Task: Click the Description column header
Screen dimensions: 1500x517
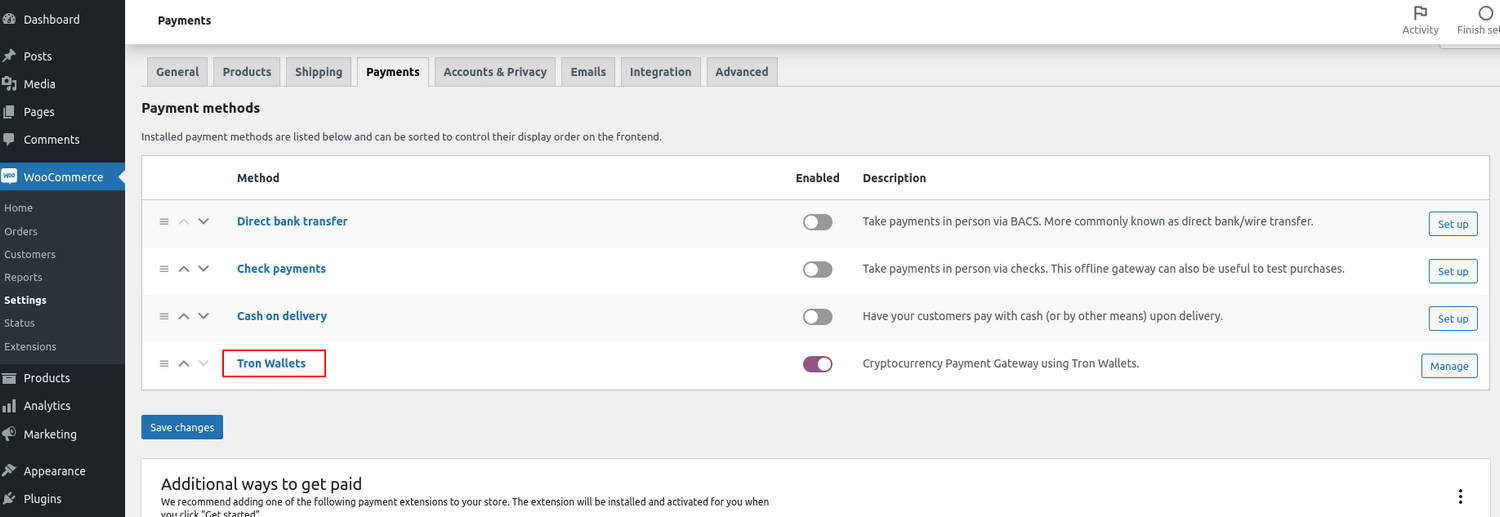Action: click(894, 178)
